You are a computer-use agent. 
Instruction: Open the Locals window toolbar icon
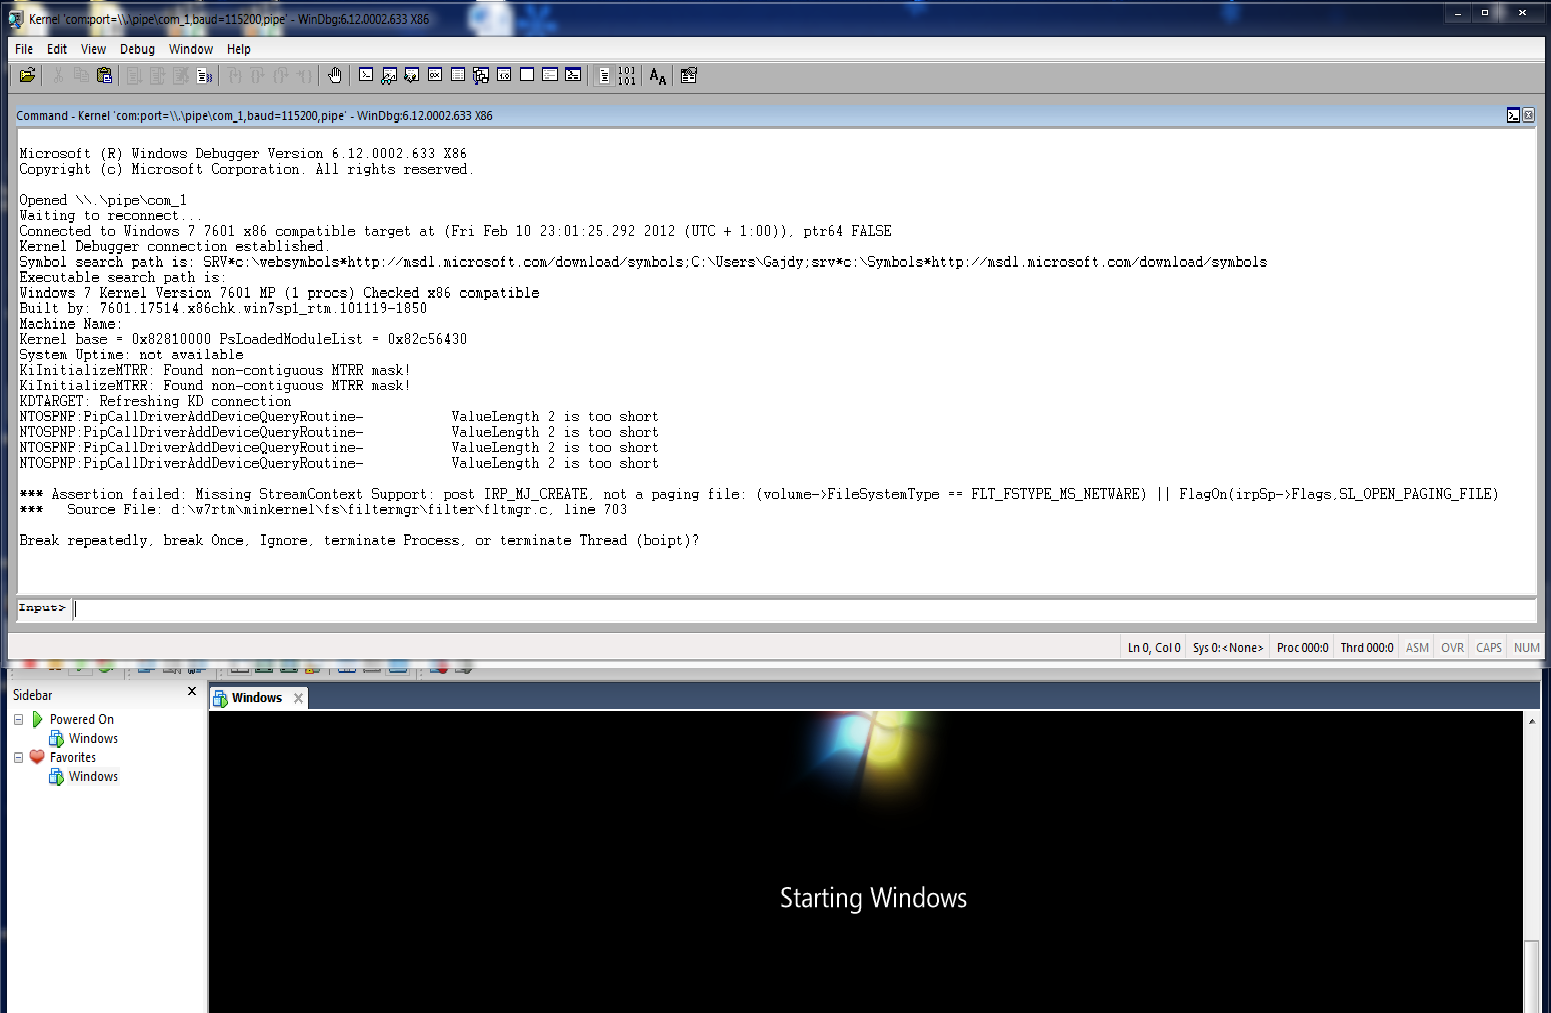(412, 75)
